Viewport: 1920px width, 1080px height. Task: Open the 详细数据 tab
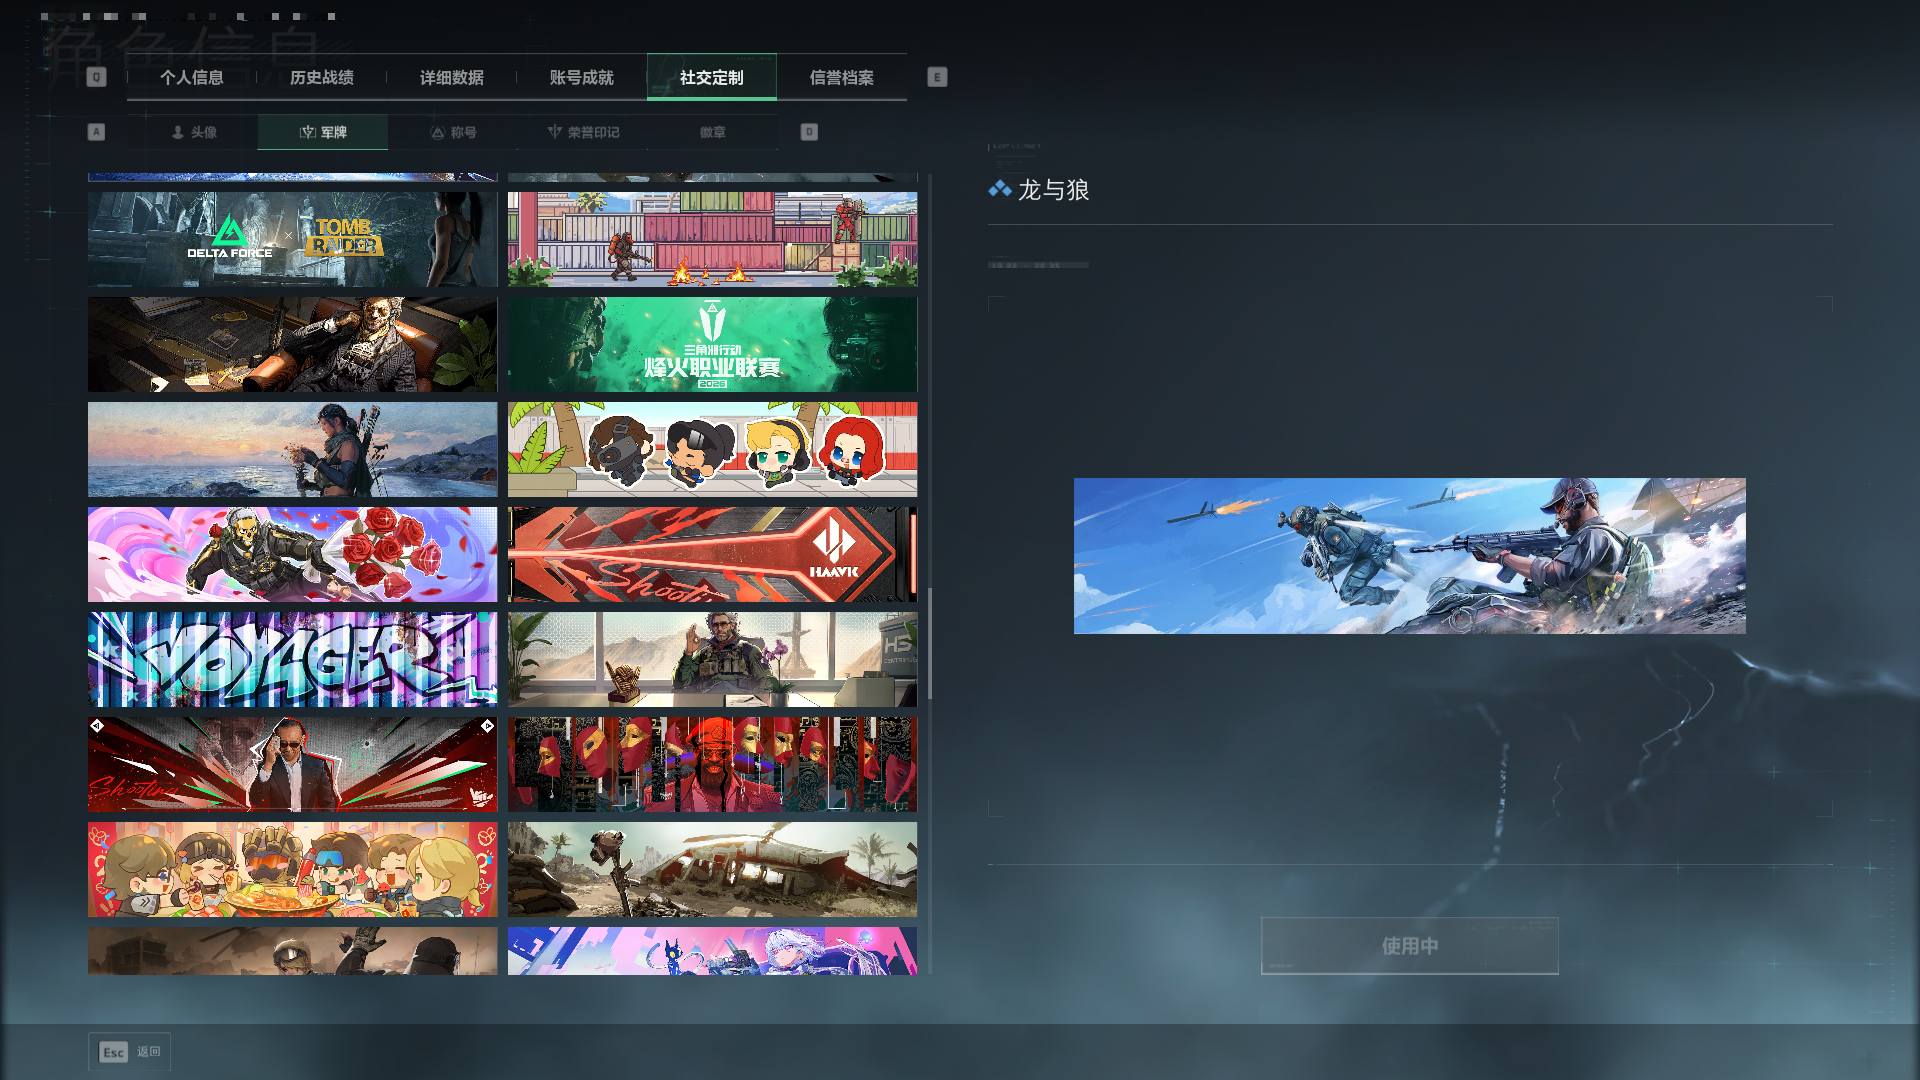click(452, 77)
